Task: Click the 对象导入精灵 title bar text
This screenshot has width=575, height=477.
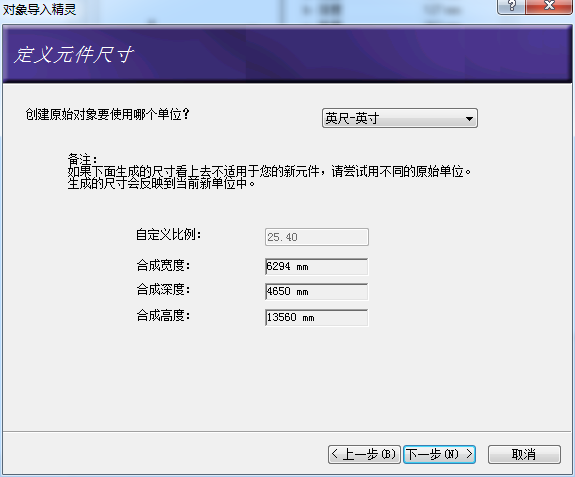Action: coord(39,9)
